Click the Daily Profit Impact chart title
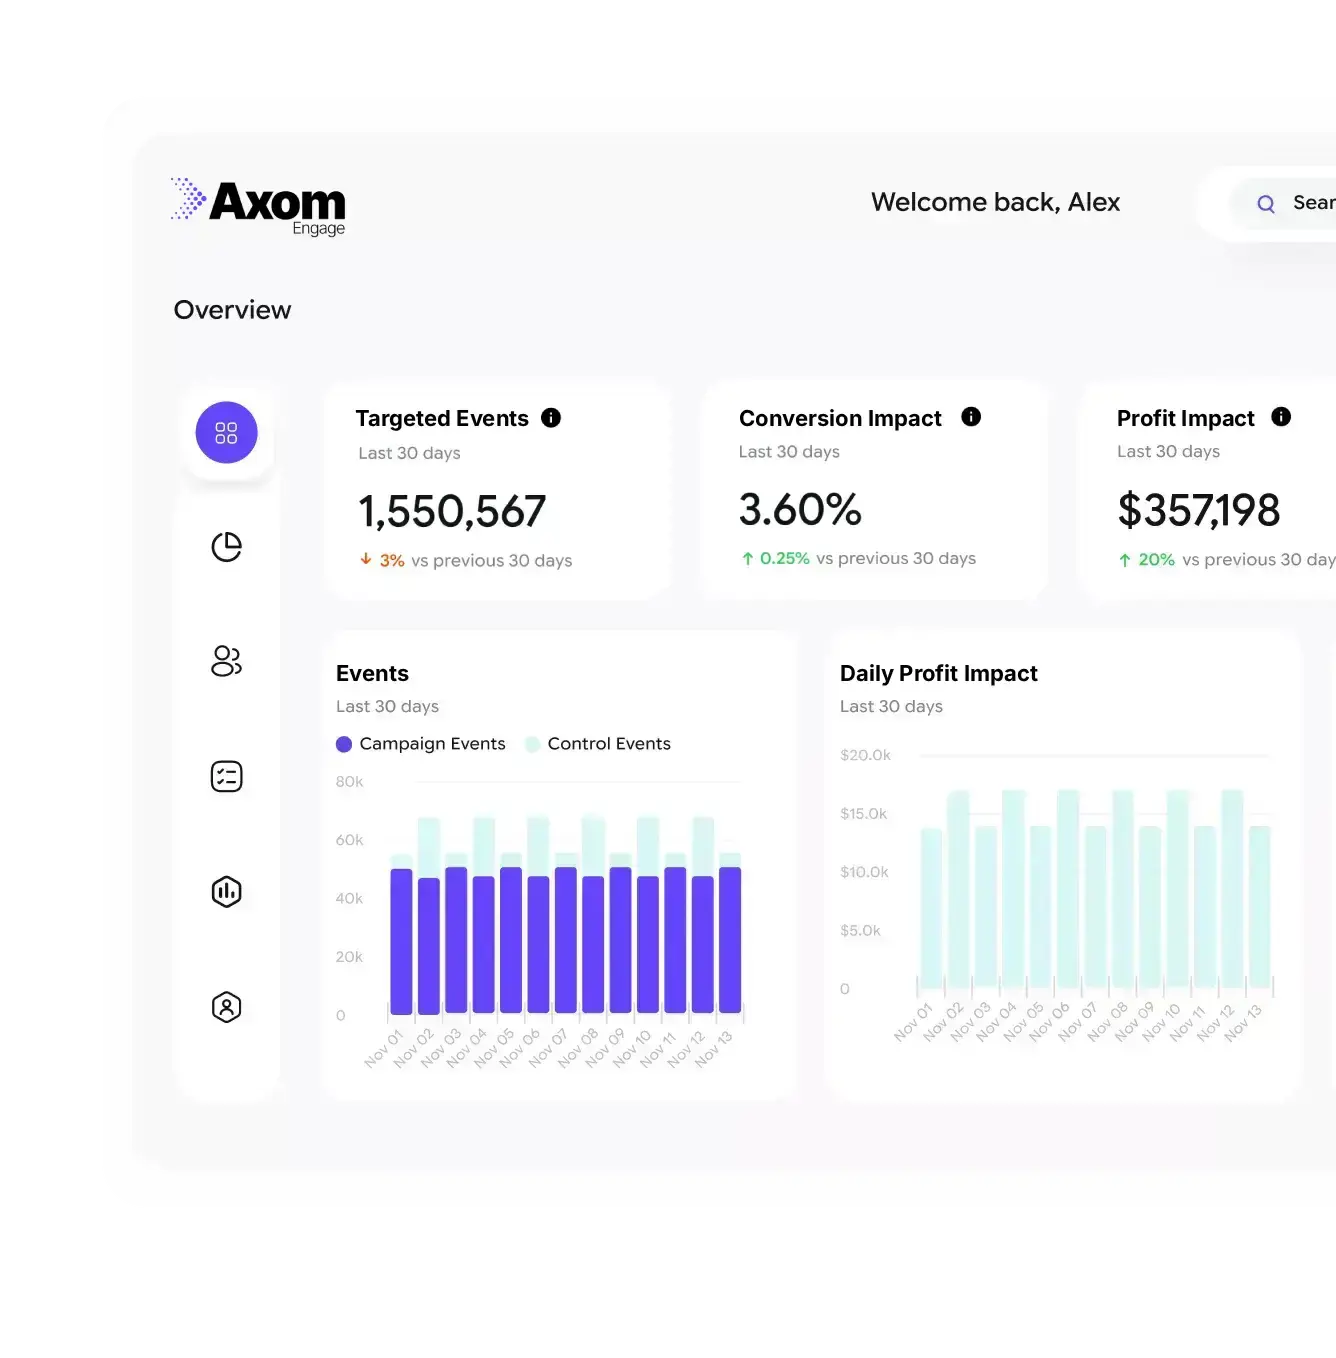The image size is (1336, 1358). [x=939, y=673]
